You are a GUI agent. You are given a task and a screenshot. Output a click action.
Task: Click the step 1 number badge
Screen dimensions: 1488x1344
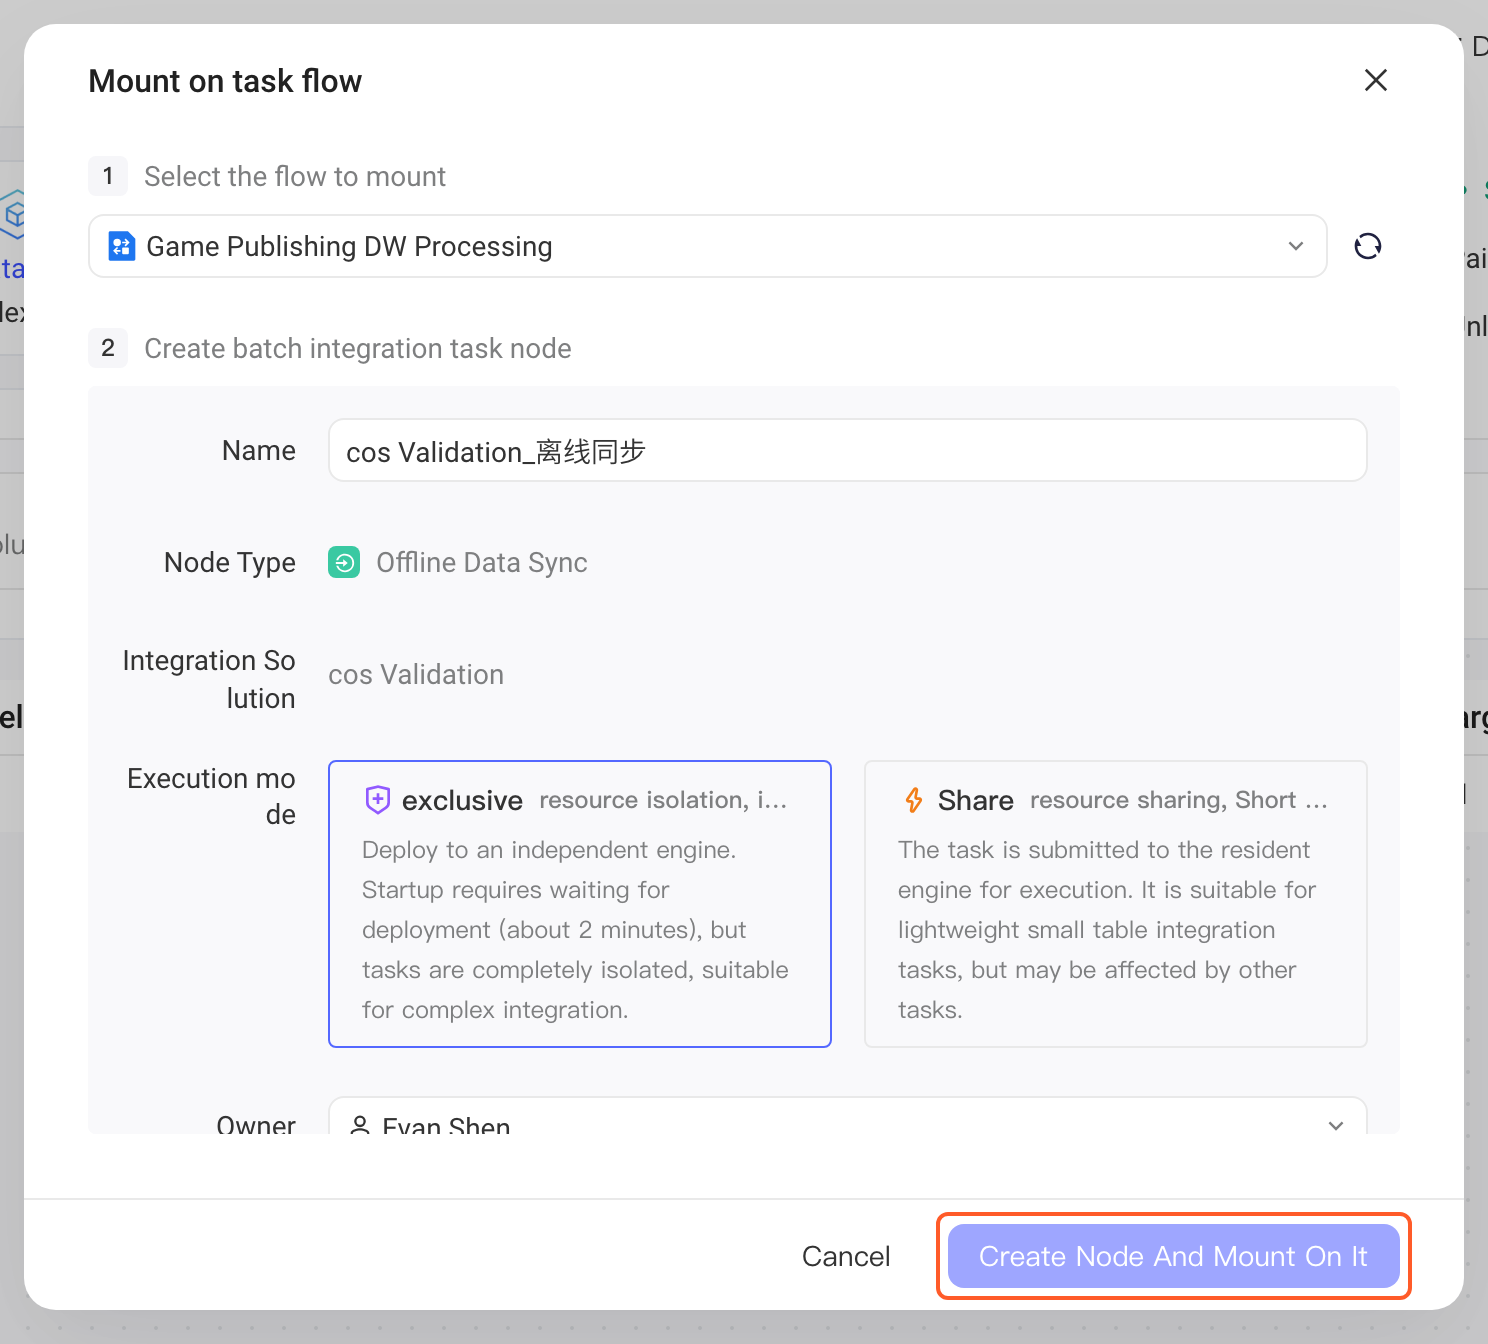click(x=108, y=176)
